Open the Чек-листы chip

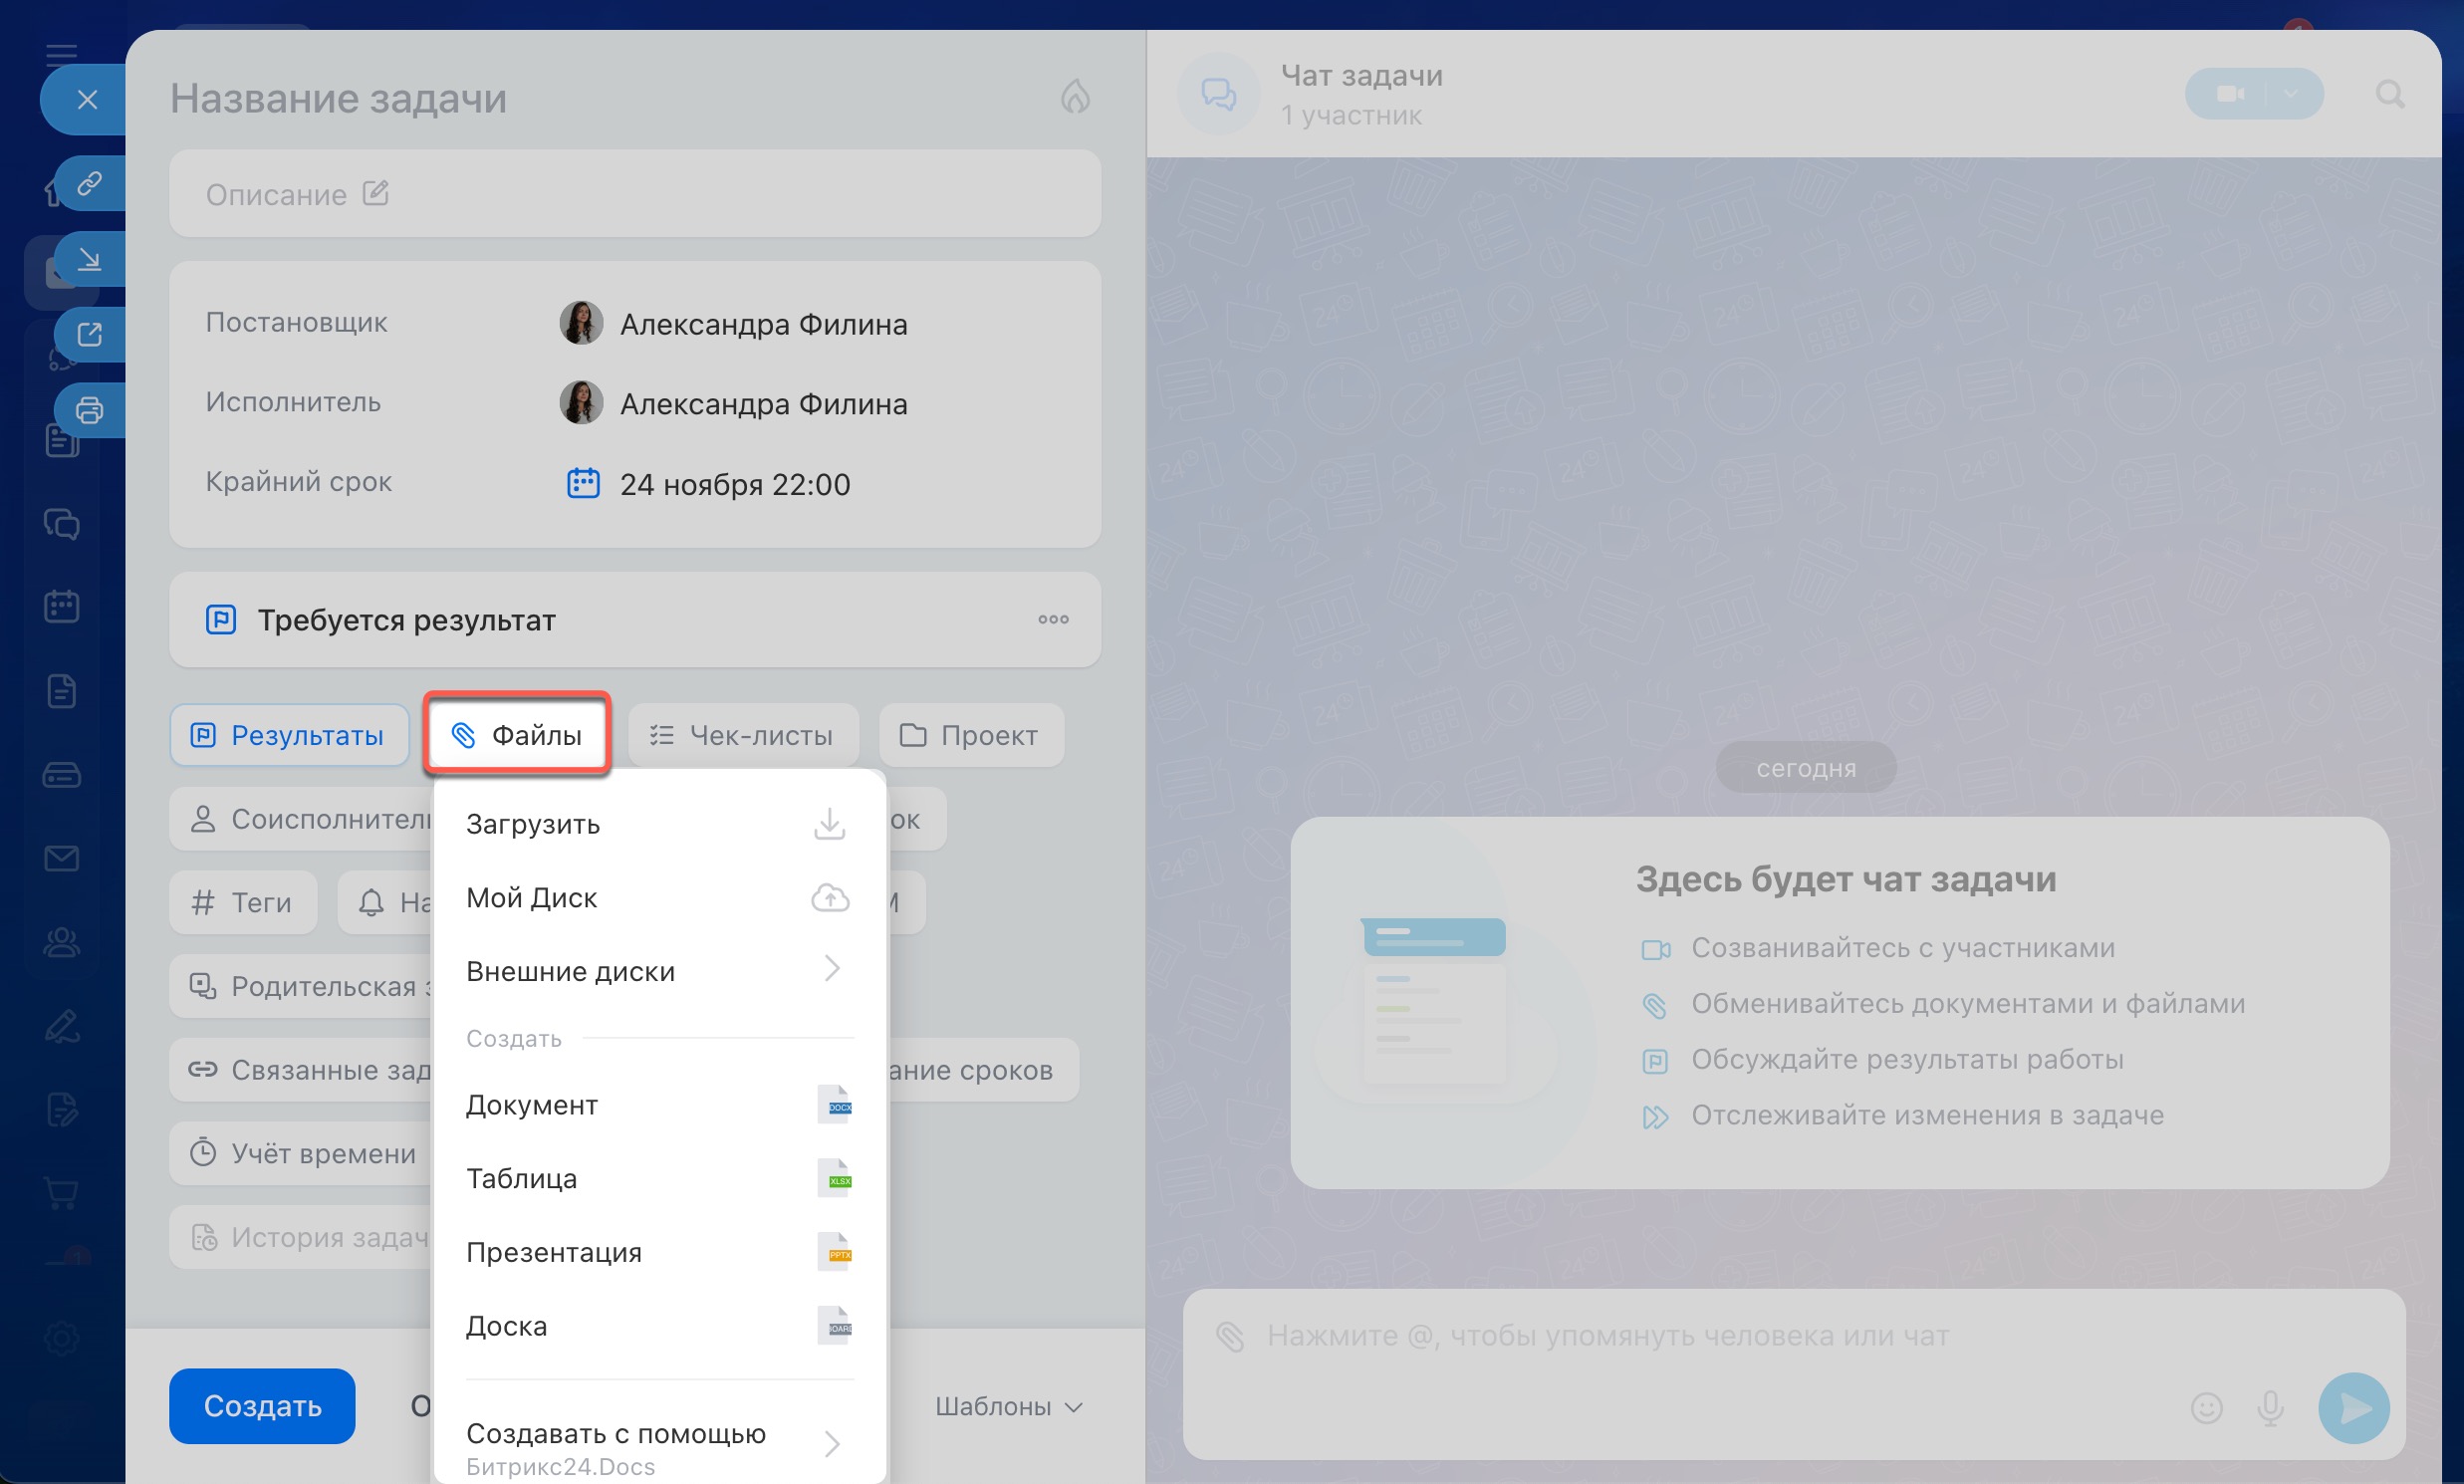tap(743, 736)
